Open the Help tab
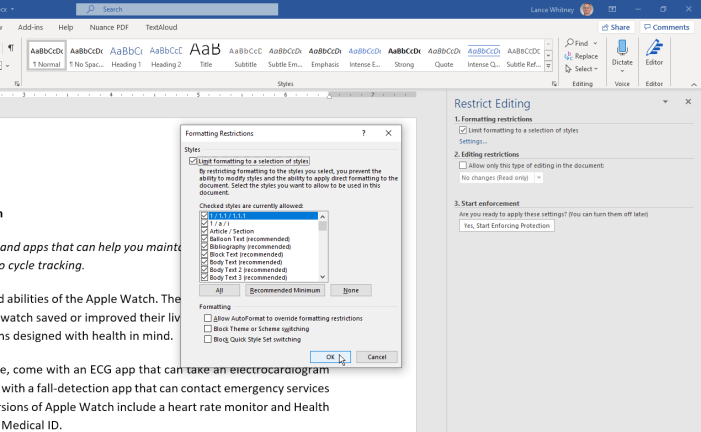Viewport: 701px width, 432px height. coord(66,27)
